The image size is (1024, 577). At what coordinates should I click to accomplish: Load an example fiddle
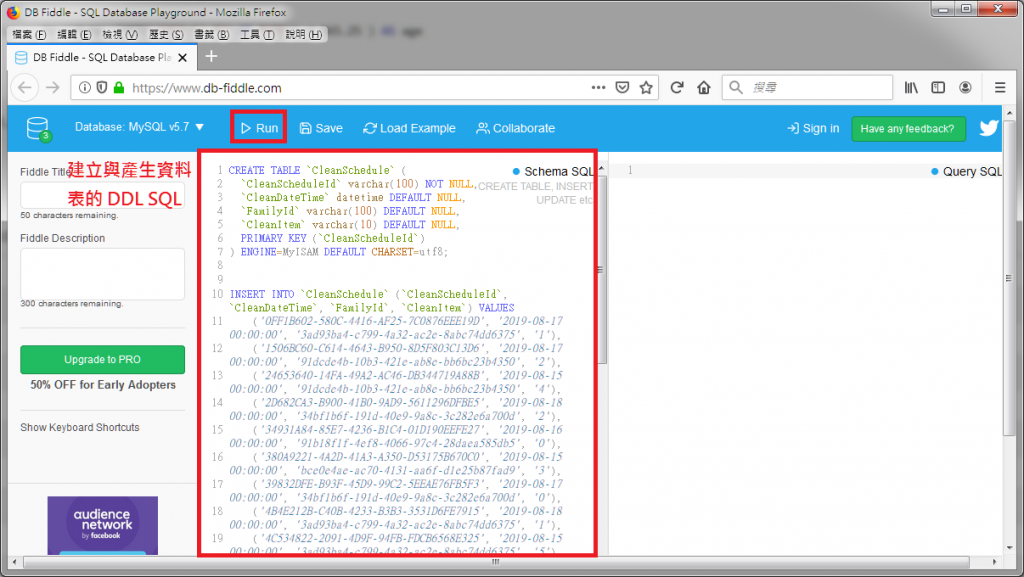pyautogui.click(x=409, y=128)
